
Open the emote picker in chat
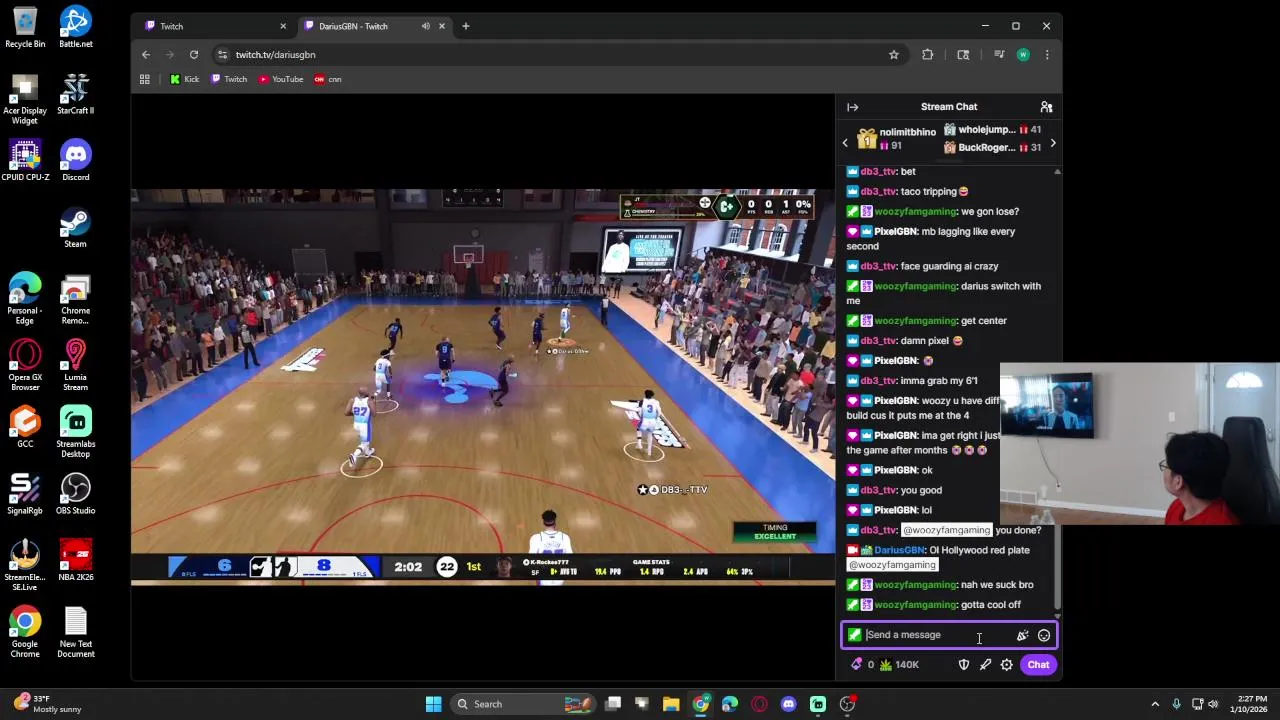(1044, 635)
